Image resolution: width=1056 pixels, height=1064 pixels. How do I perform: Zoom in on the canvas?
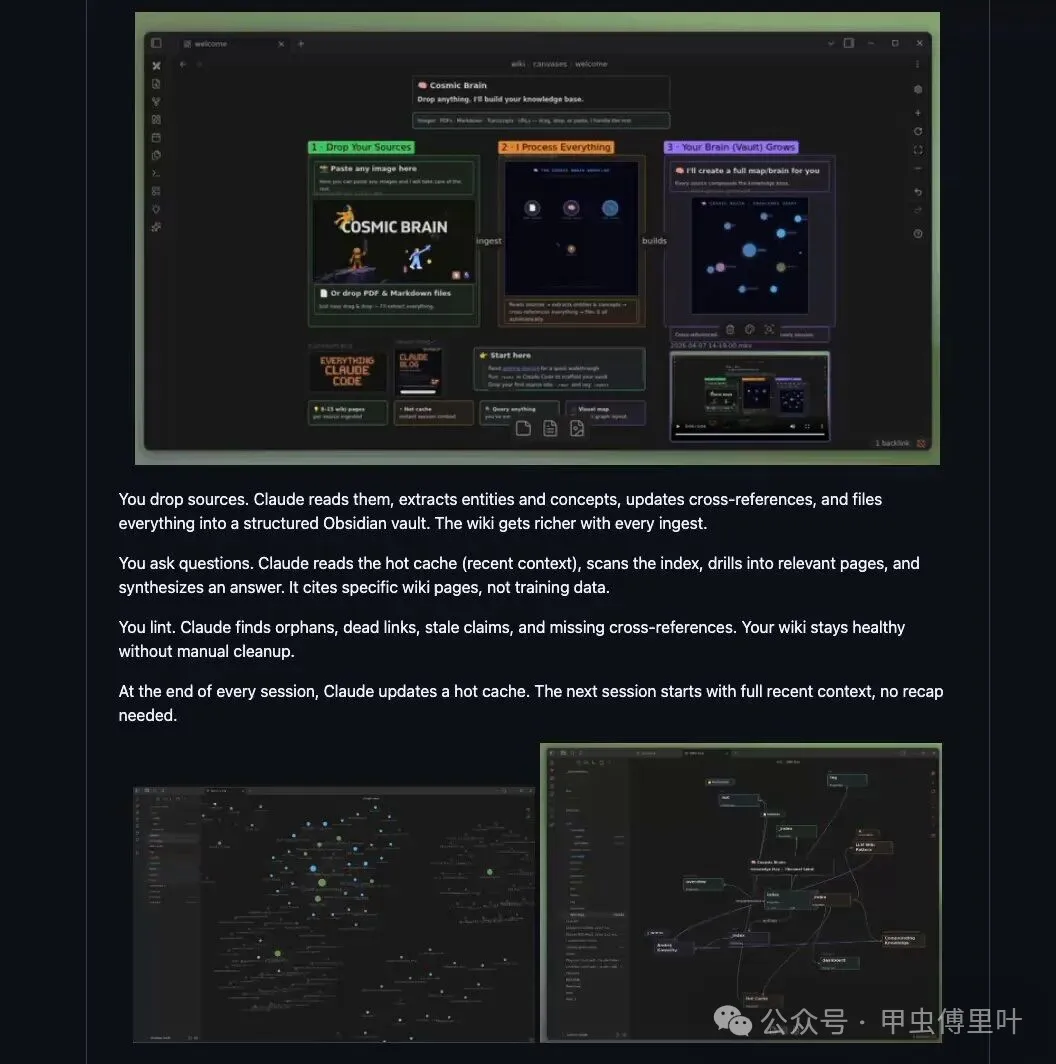point(918,113)
